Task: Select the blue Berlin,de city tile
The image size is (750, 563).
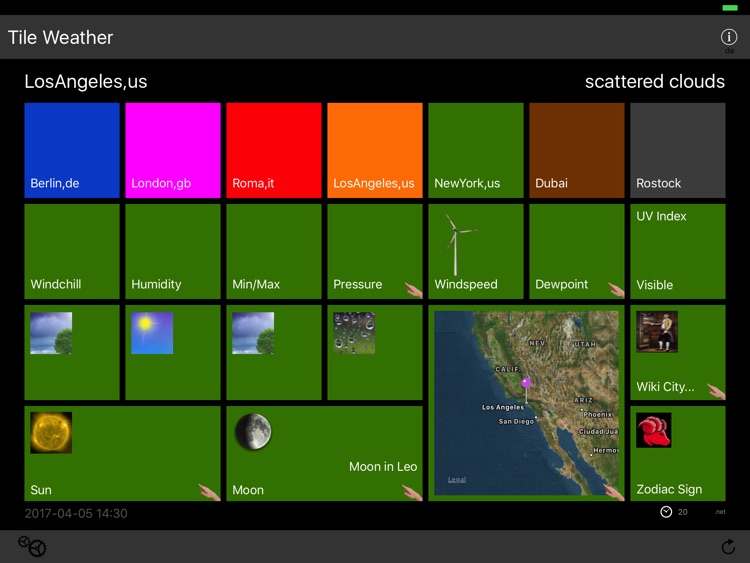Action: tap(72, 150)
